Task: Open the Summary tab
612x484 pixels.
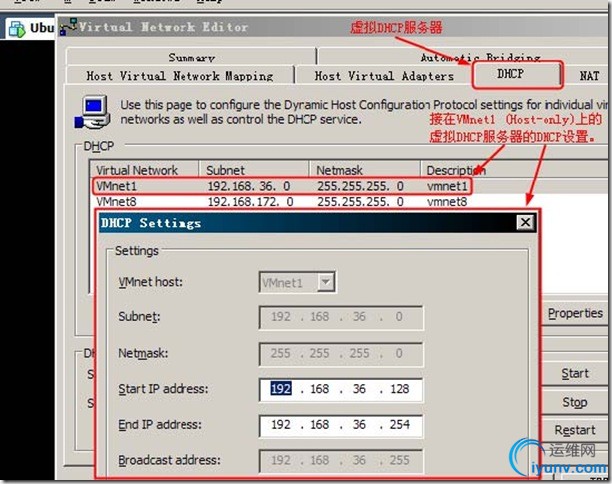Action: pos(191,57)
